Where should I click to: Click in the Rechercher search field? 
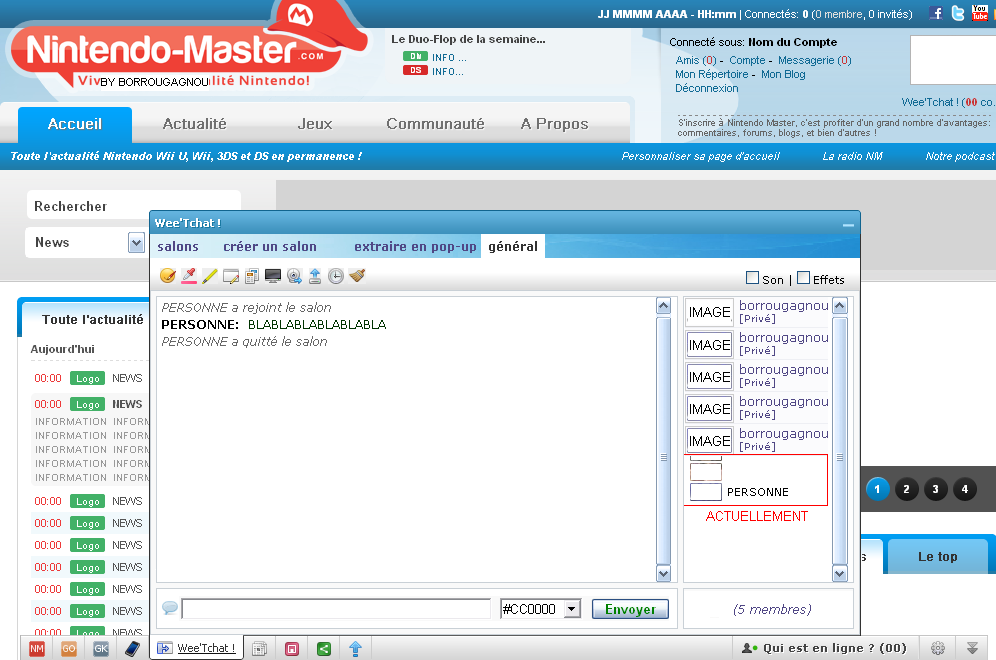[x=133, y=206]
